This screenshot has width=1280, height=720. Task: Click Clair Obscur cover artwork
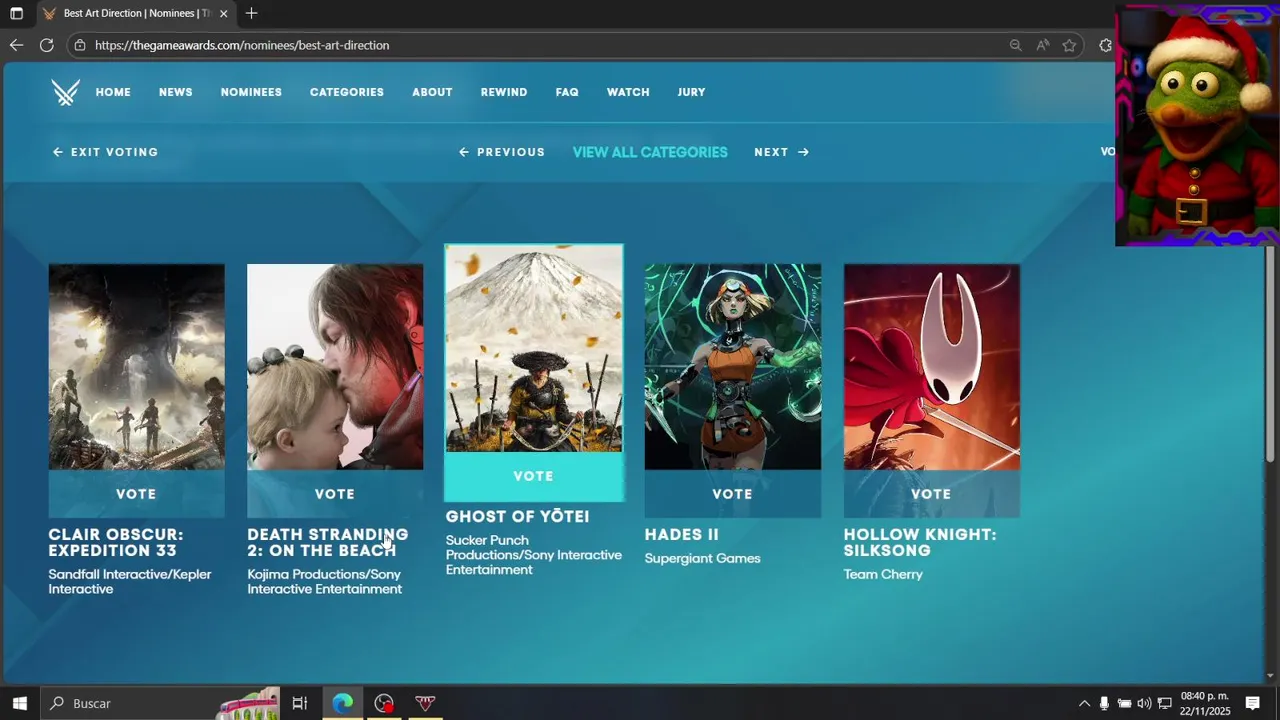pyautogui.click(x=136, y=367)
